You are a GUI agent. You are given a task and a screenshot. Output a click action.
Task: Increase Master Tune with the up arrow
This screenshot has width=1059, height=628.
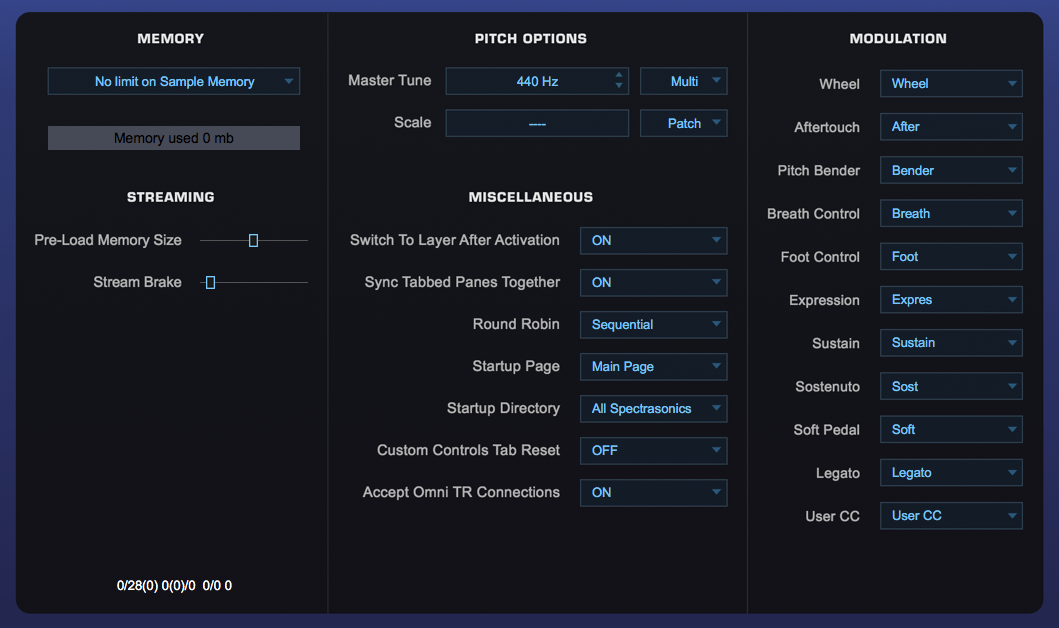pos(619,75)
